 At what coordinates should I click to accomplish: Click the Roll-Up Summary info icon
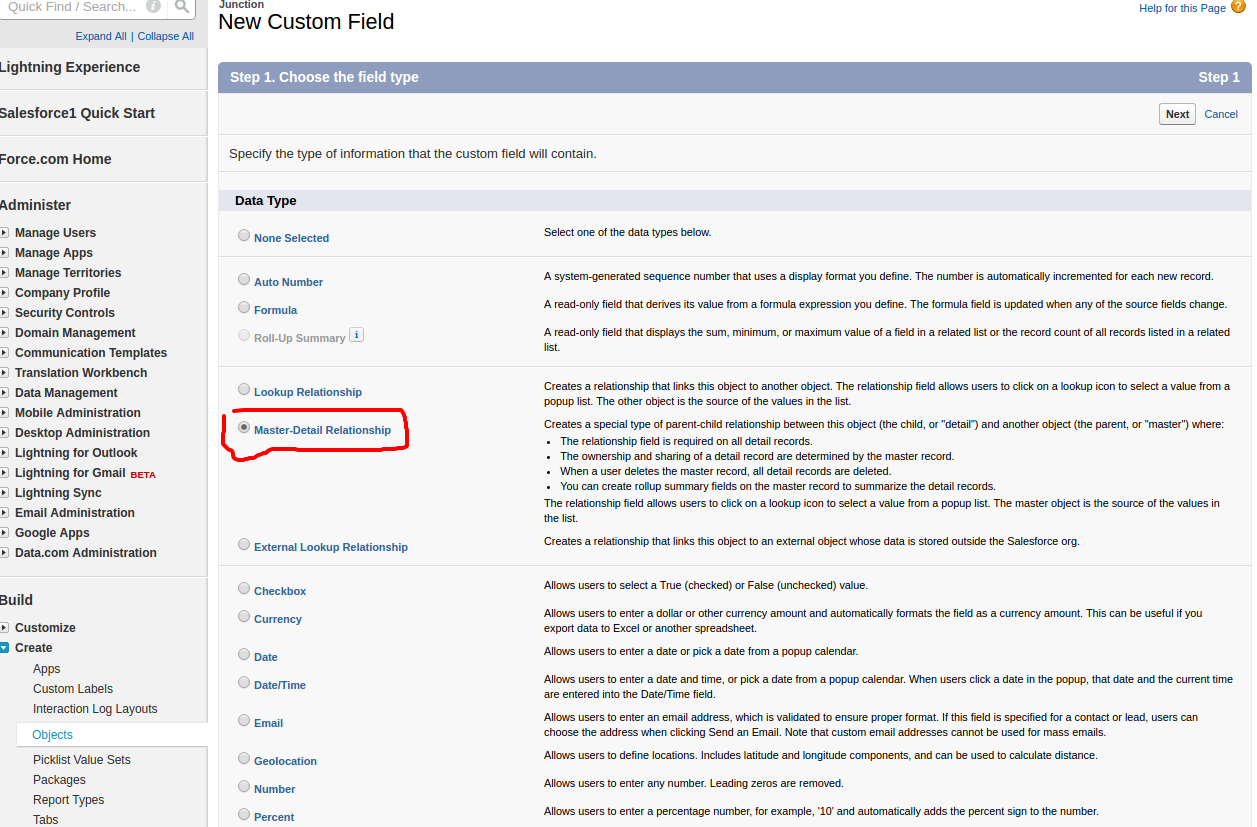click(x=356, y=335)
